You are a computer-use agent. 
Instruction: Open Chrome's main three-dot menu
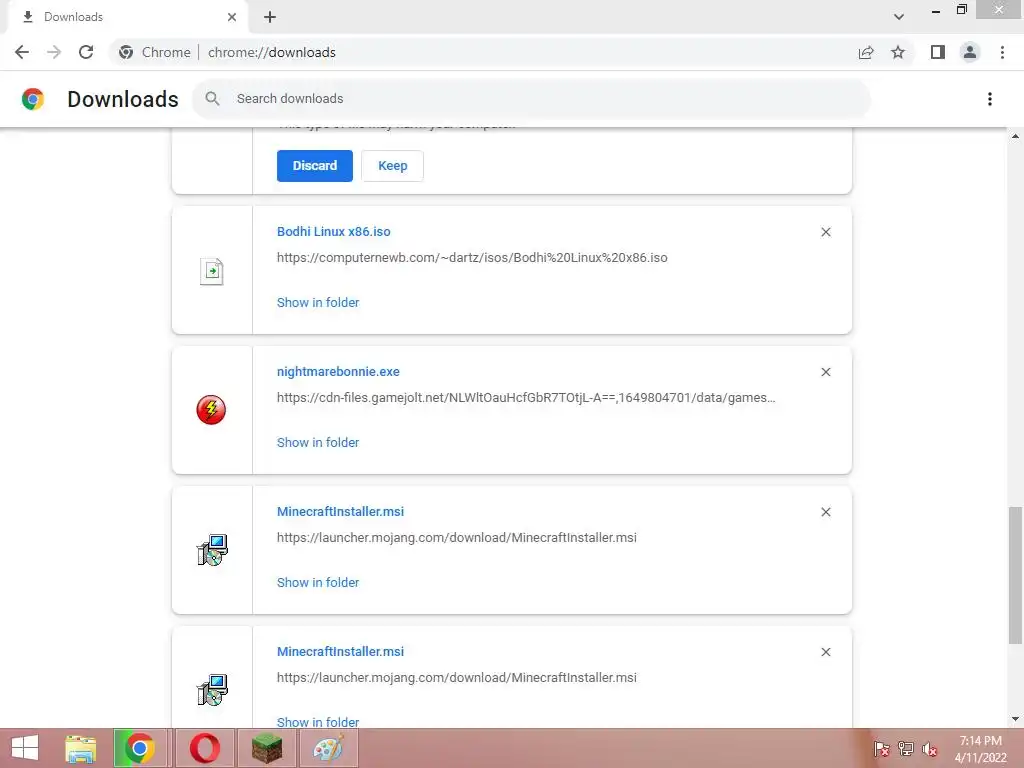[1002, 52]
